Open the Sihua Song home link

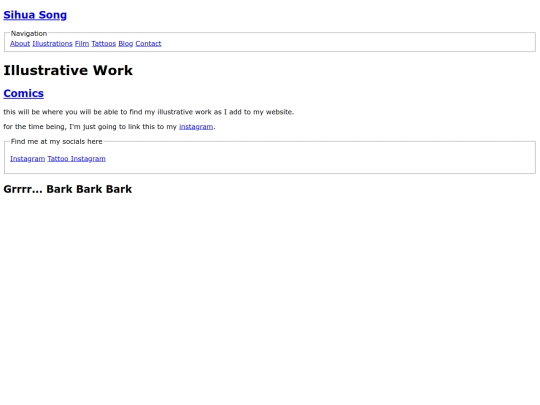(35, 15)
